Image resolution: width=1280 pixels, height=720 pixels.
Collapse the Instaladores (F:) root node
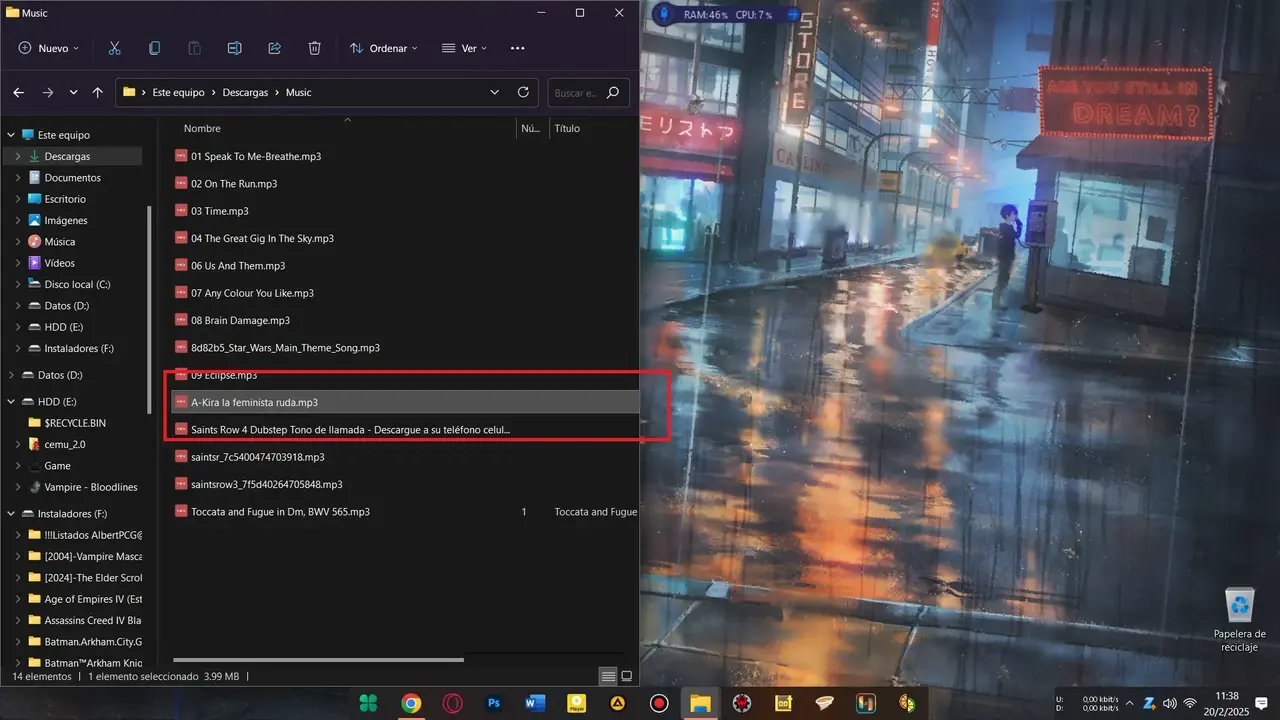(11, 514)
